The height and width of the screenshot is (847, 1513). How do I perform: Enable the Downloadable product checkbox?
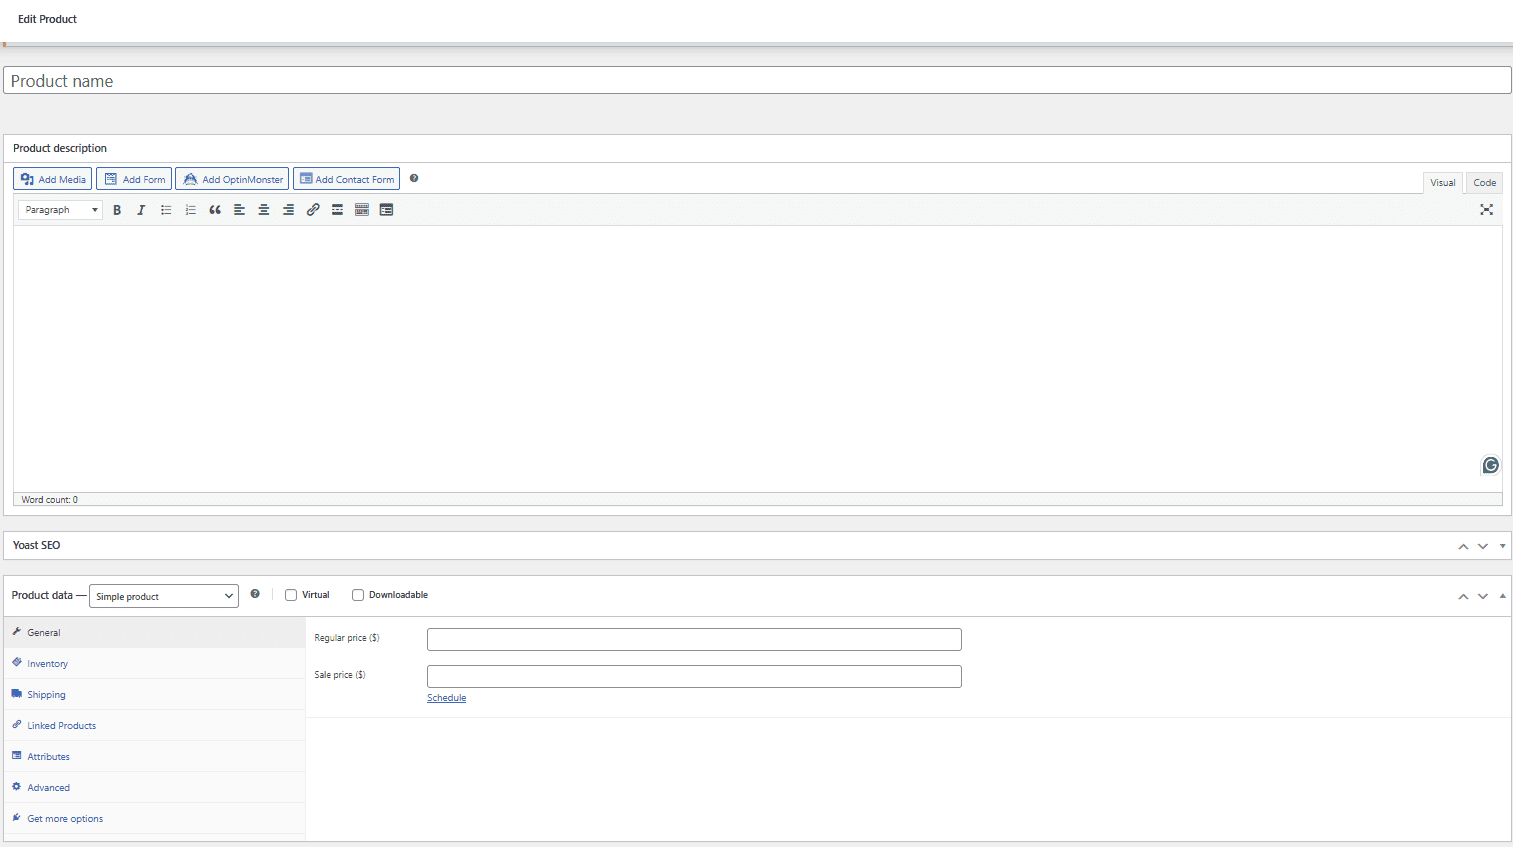(357, 594)
